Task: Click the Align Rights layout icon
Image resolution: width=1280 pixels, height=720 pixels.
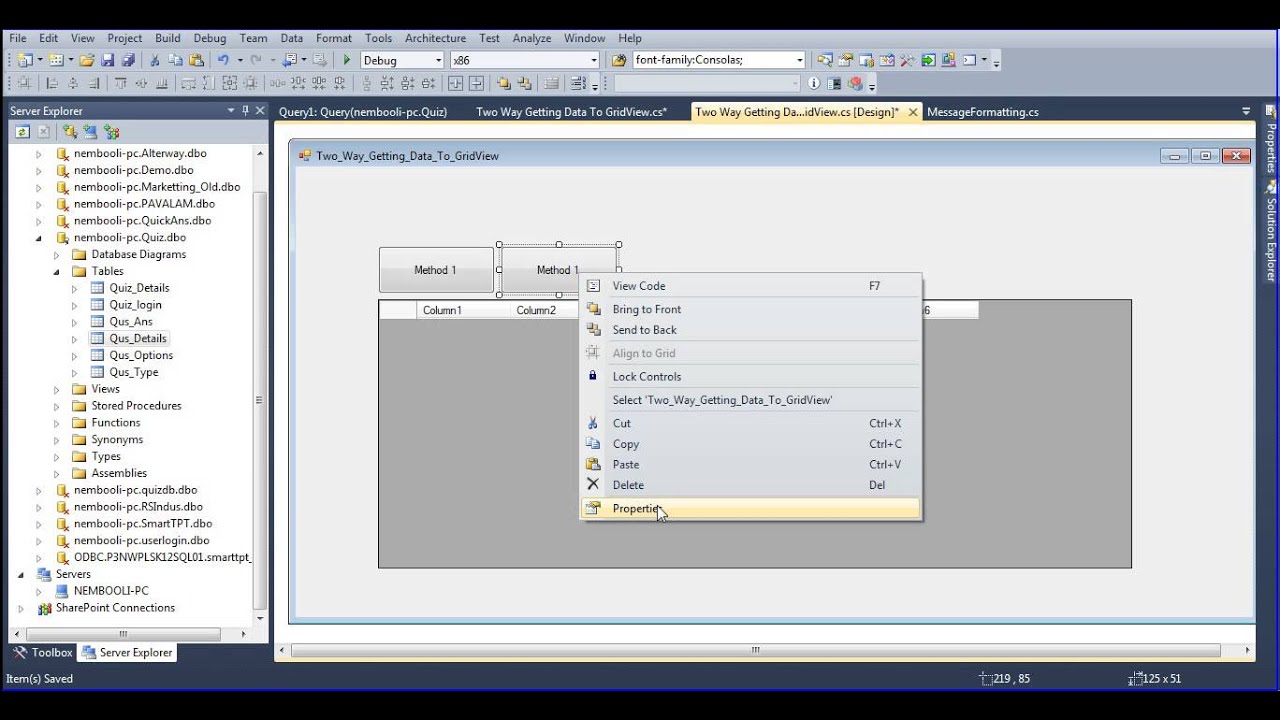Action: tap(93, 84)
